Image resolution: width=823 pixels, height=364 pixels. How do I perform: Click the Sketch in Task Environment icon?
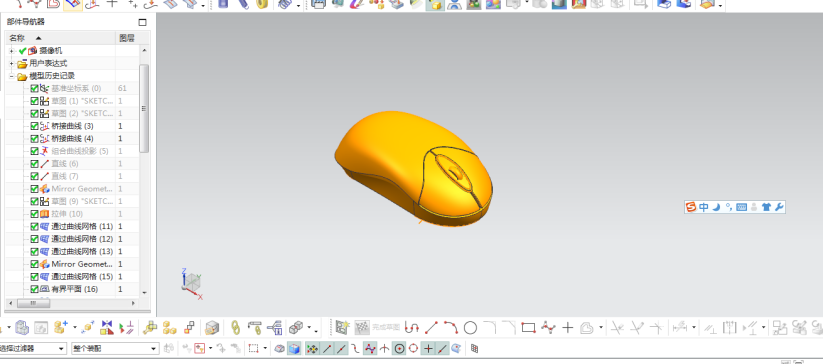343,328
